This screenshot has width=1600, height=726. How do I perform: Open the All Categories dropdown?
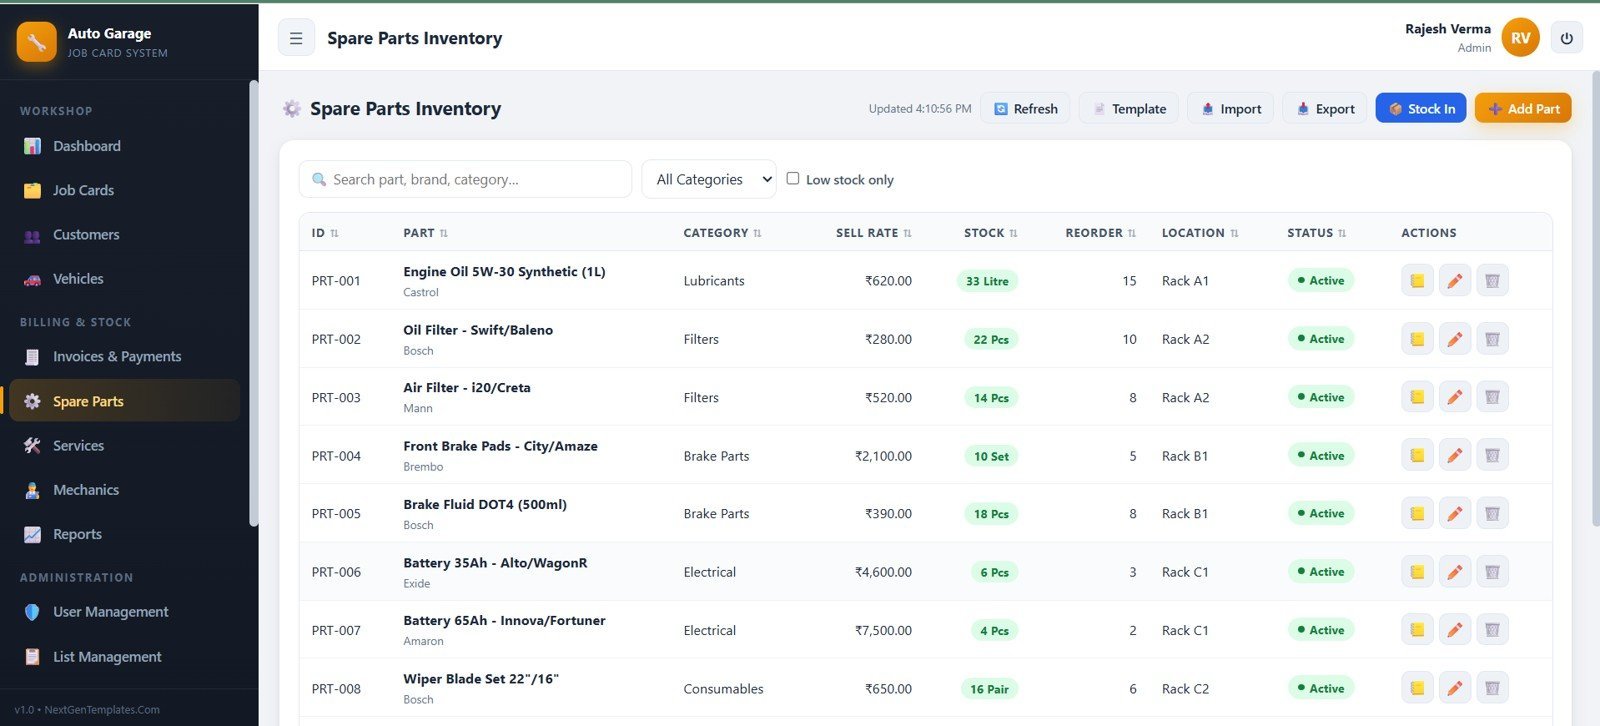click(709, 179)
